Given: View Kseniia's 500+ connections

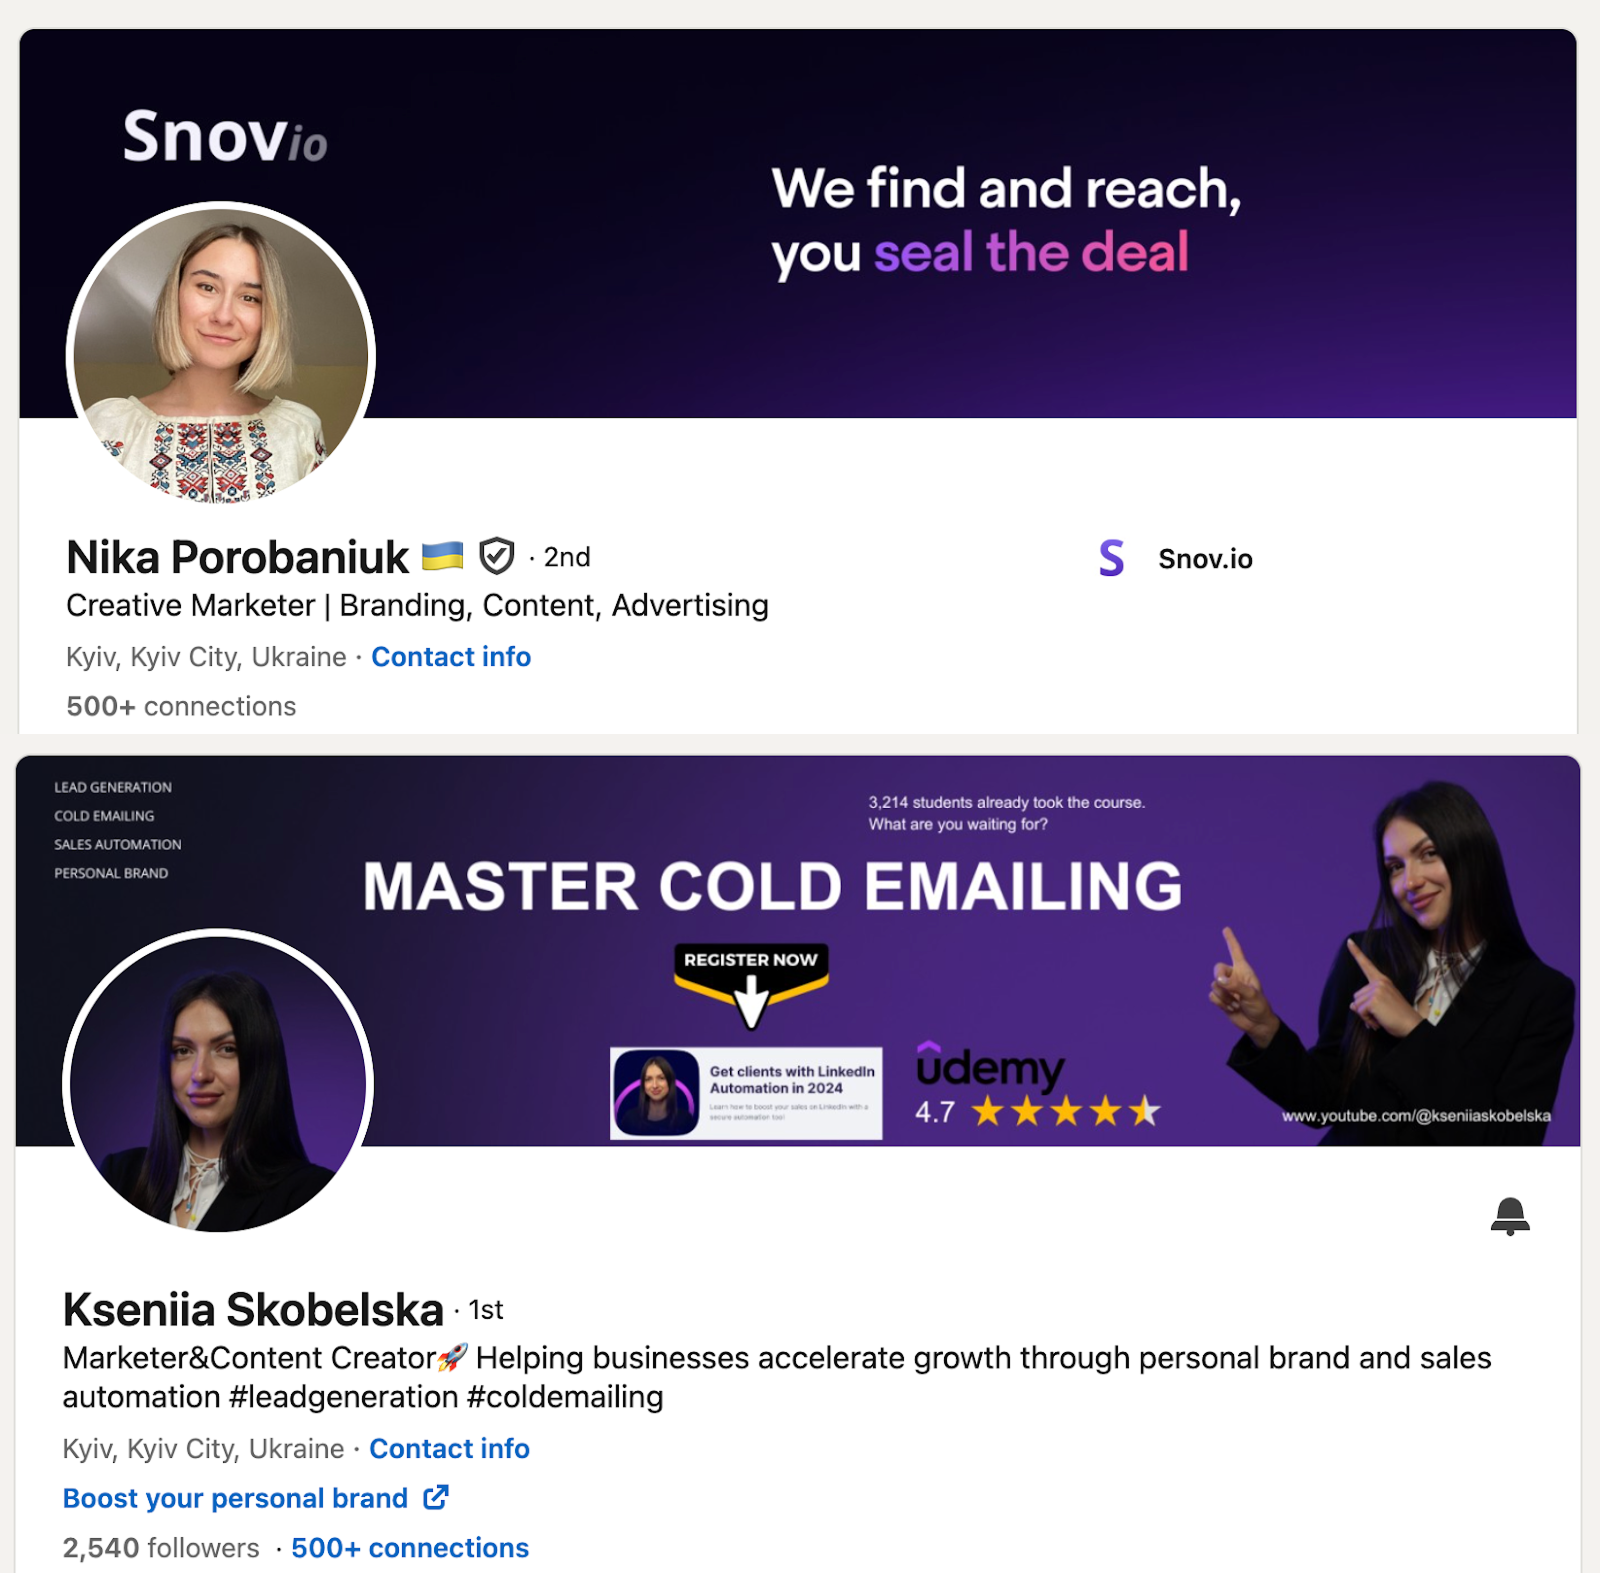Looking at the screenshot, I should pyautogui.click(x=410, y=1548).
